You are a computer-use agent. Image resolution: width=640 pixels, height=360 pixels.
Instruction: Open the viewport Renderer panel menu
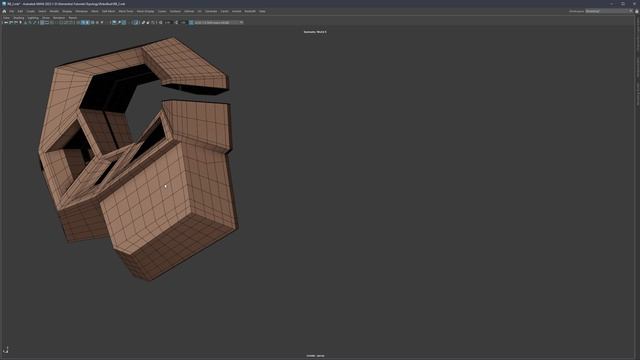click(x=59, y=18)
